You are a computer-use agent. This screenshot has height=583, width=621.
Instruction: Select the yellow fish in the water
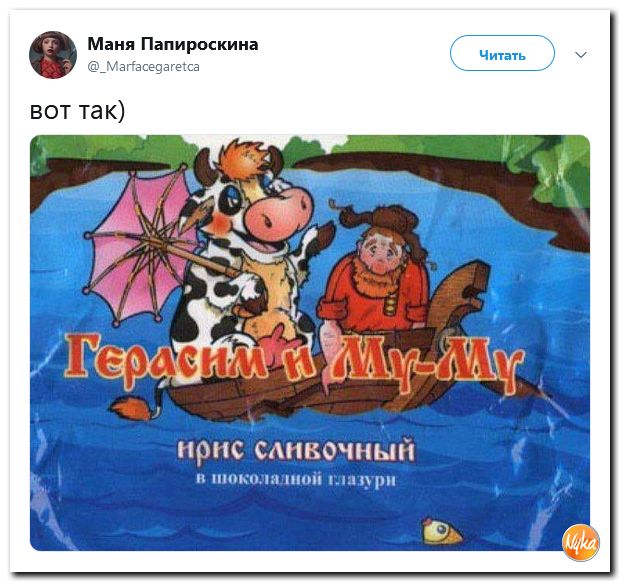coord(442,532)
